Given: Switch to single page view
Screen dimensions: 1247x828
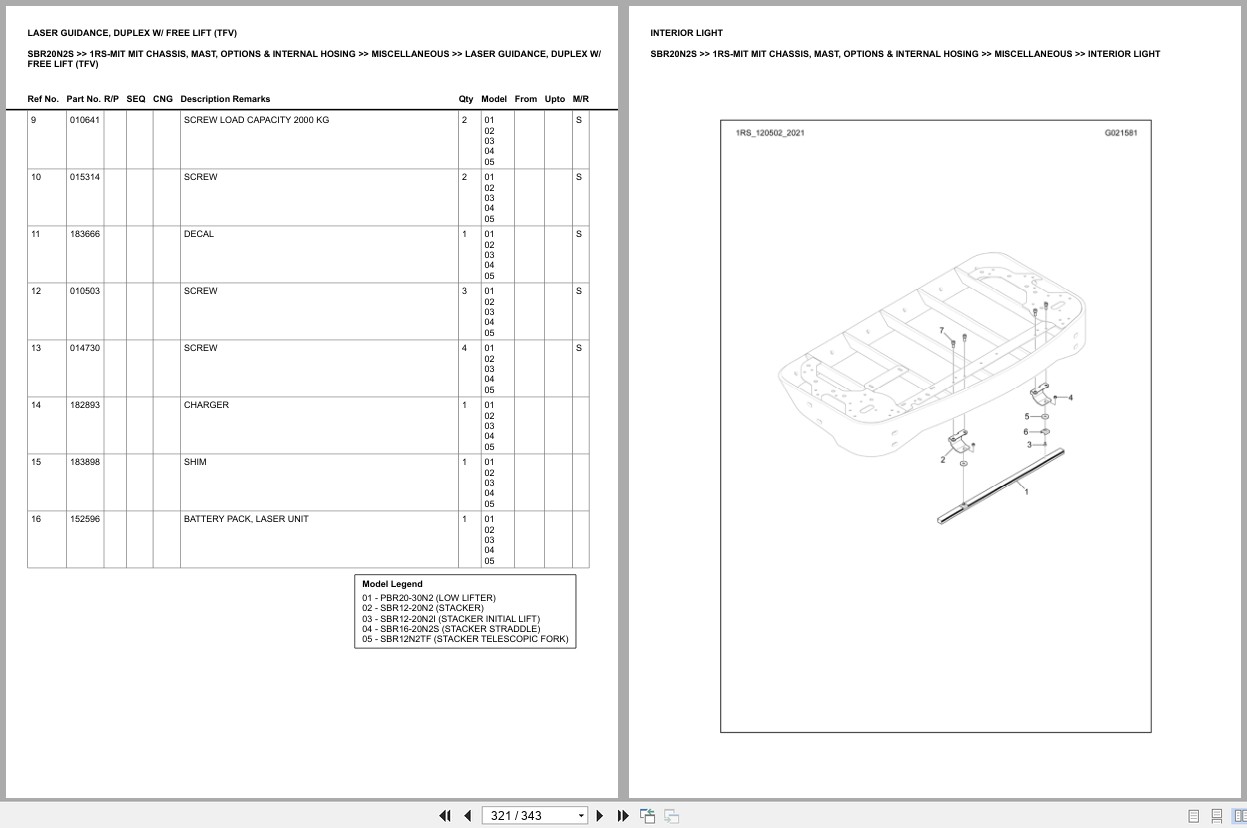Looking at the screenshot, I should tap(1194, 815).
